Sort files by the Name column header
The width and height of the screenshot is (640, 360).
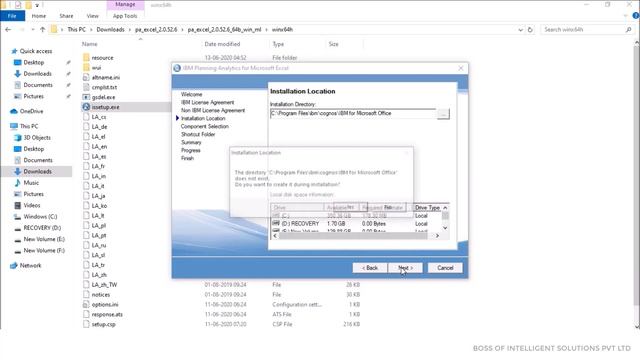[x=89, y=44]
